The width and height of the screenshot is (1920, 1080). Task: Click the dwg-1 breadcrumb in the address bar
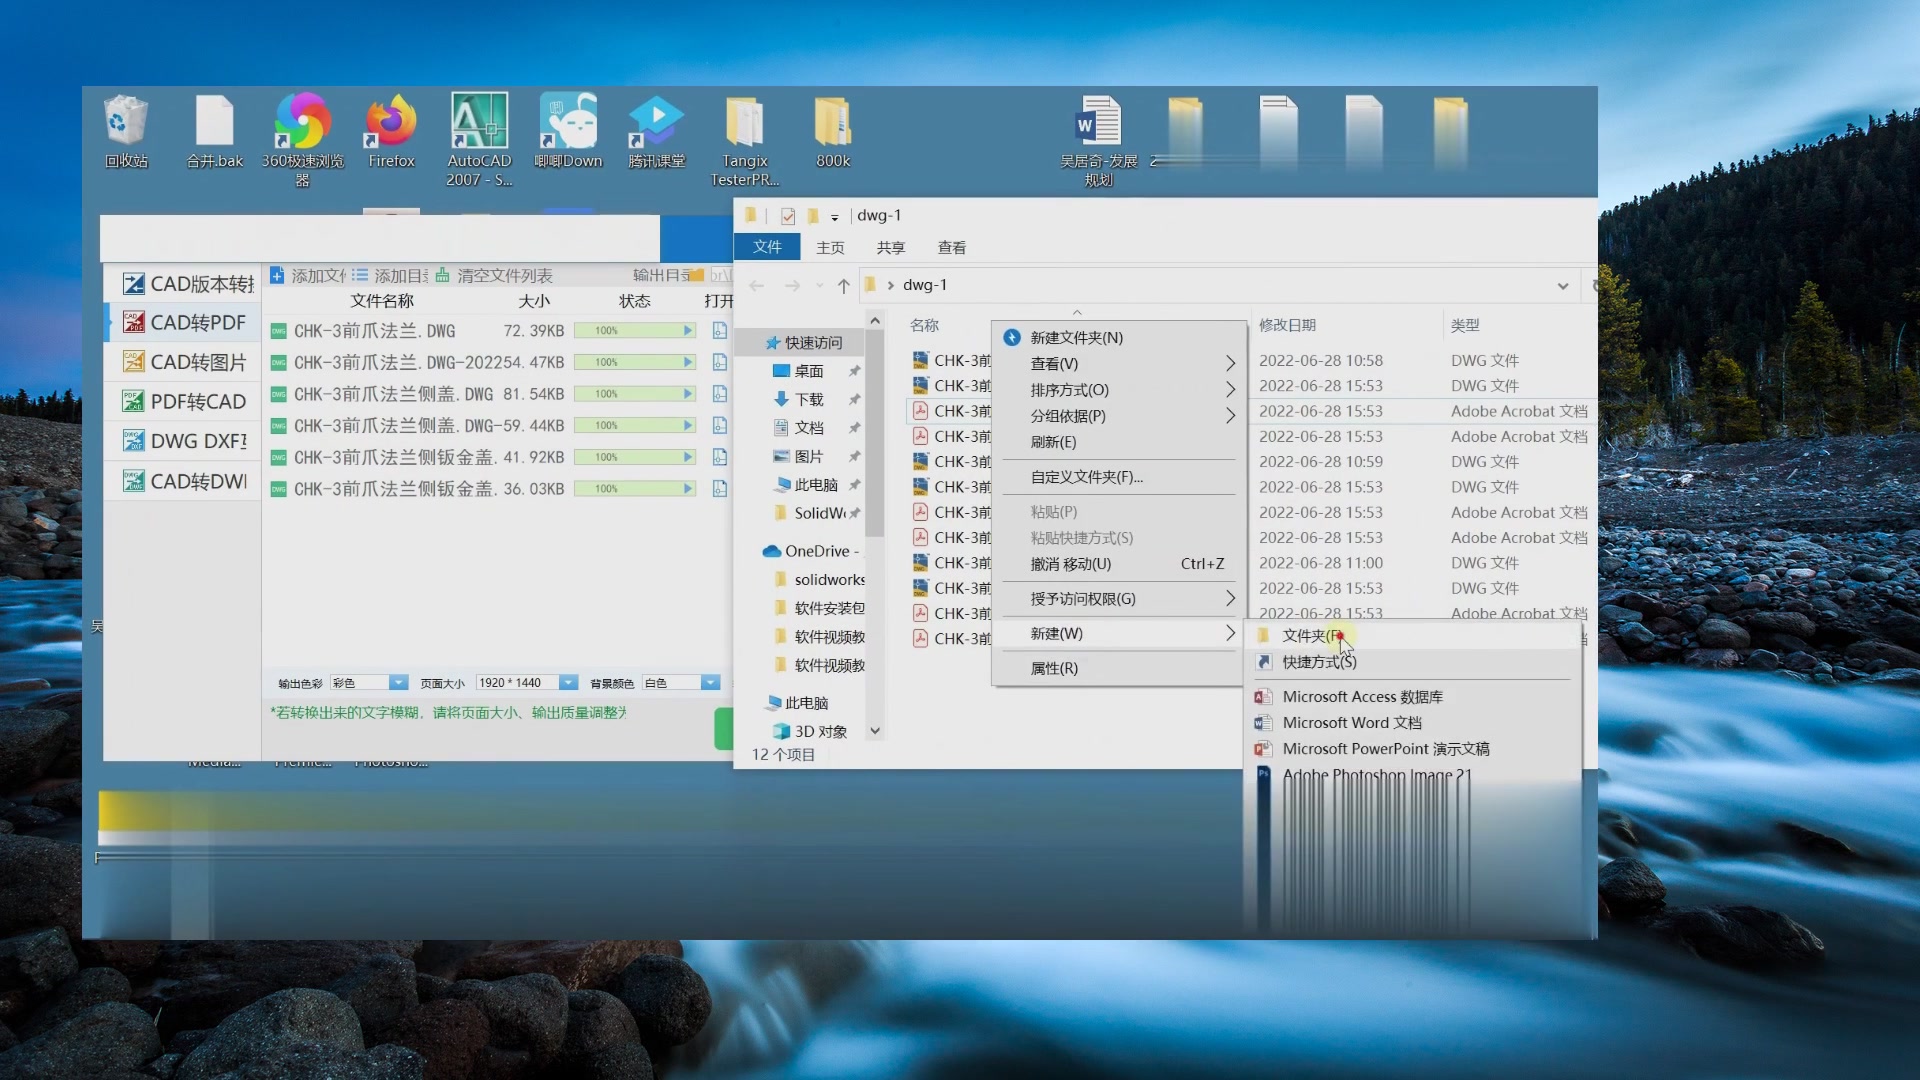tap(925, 285)
